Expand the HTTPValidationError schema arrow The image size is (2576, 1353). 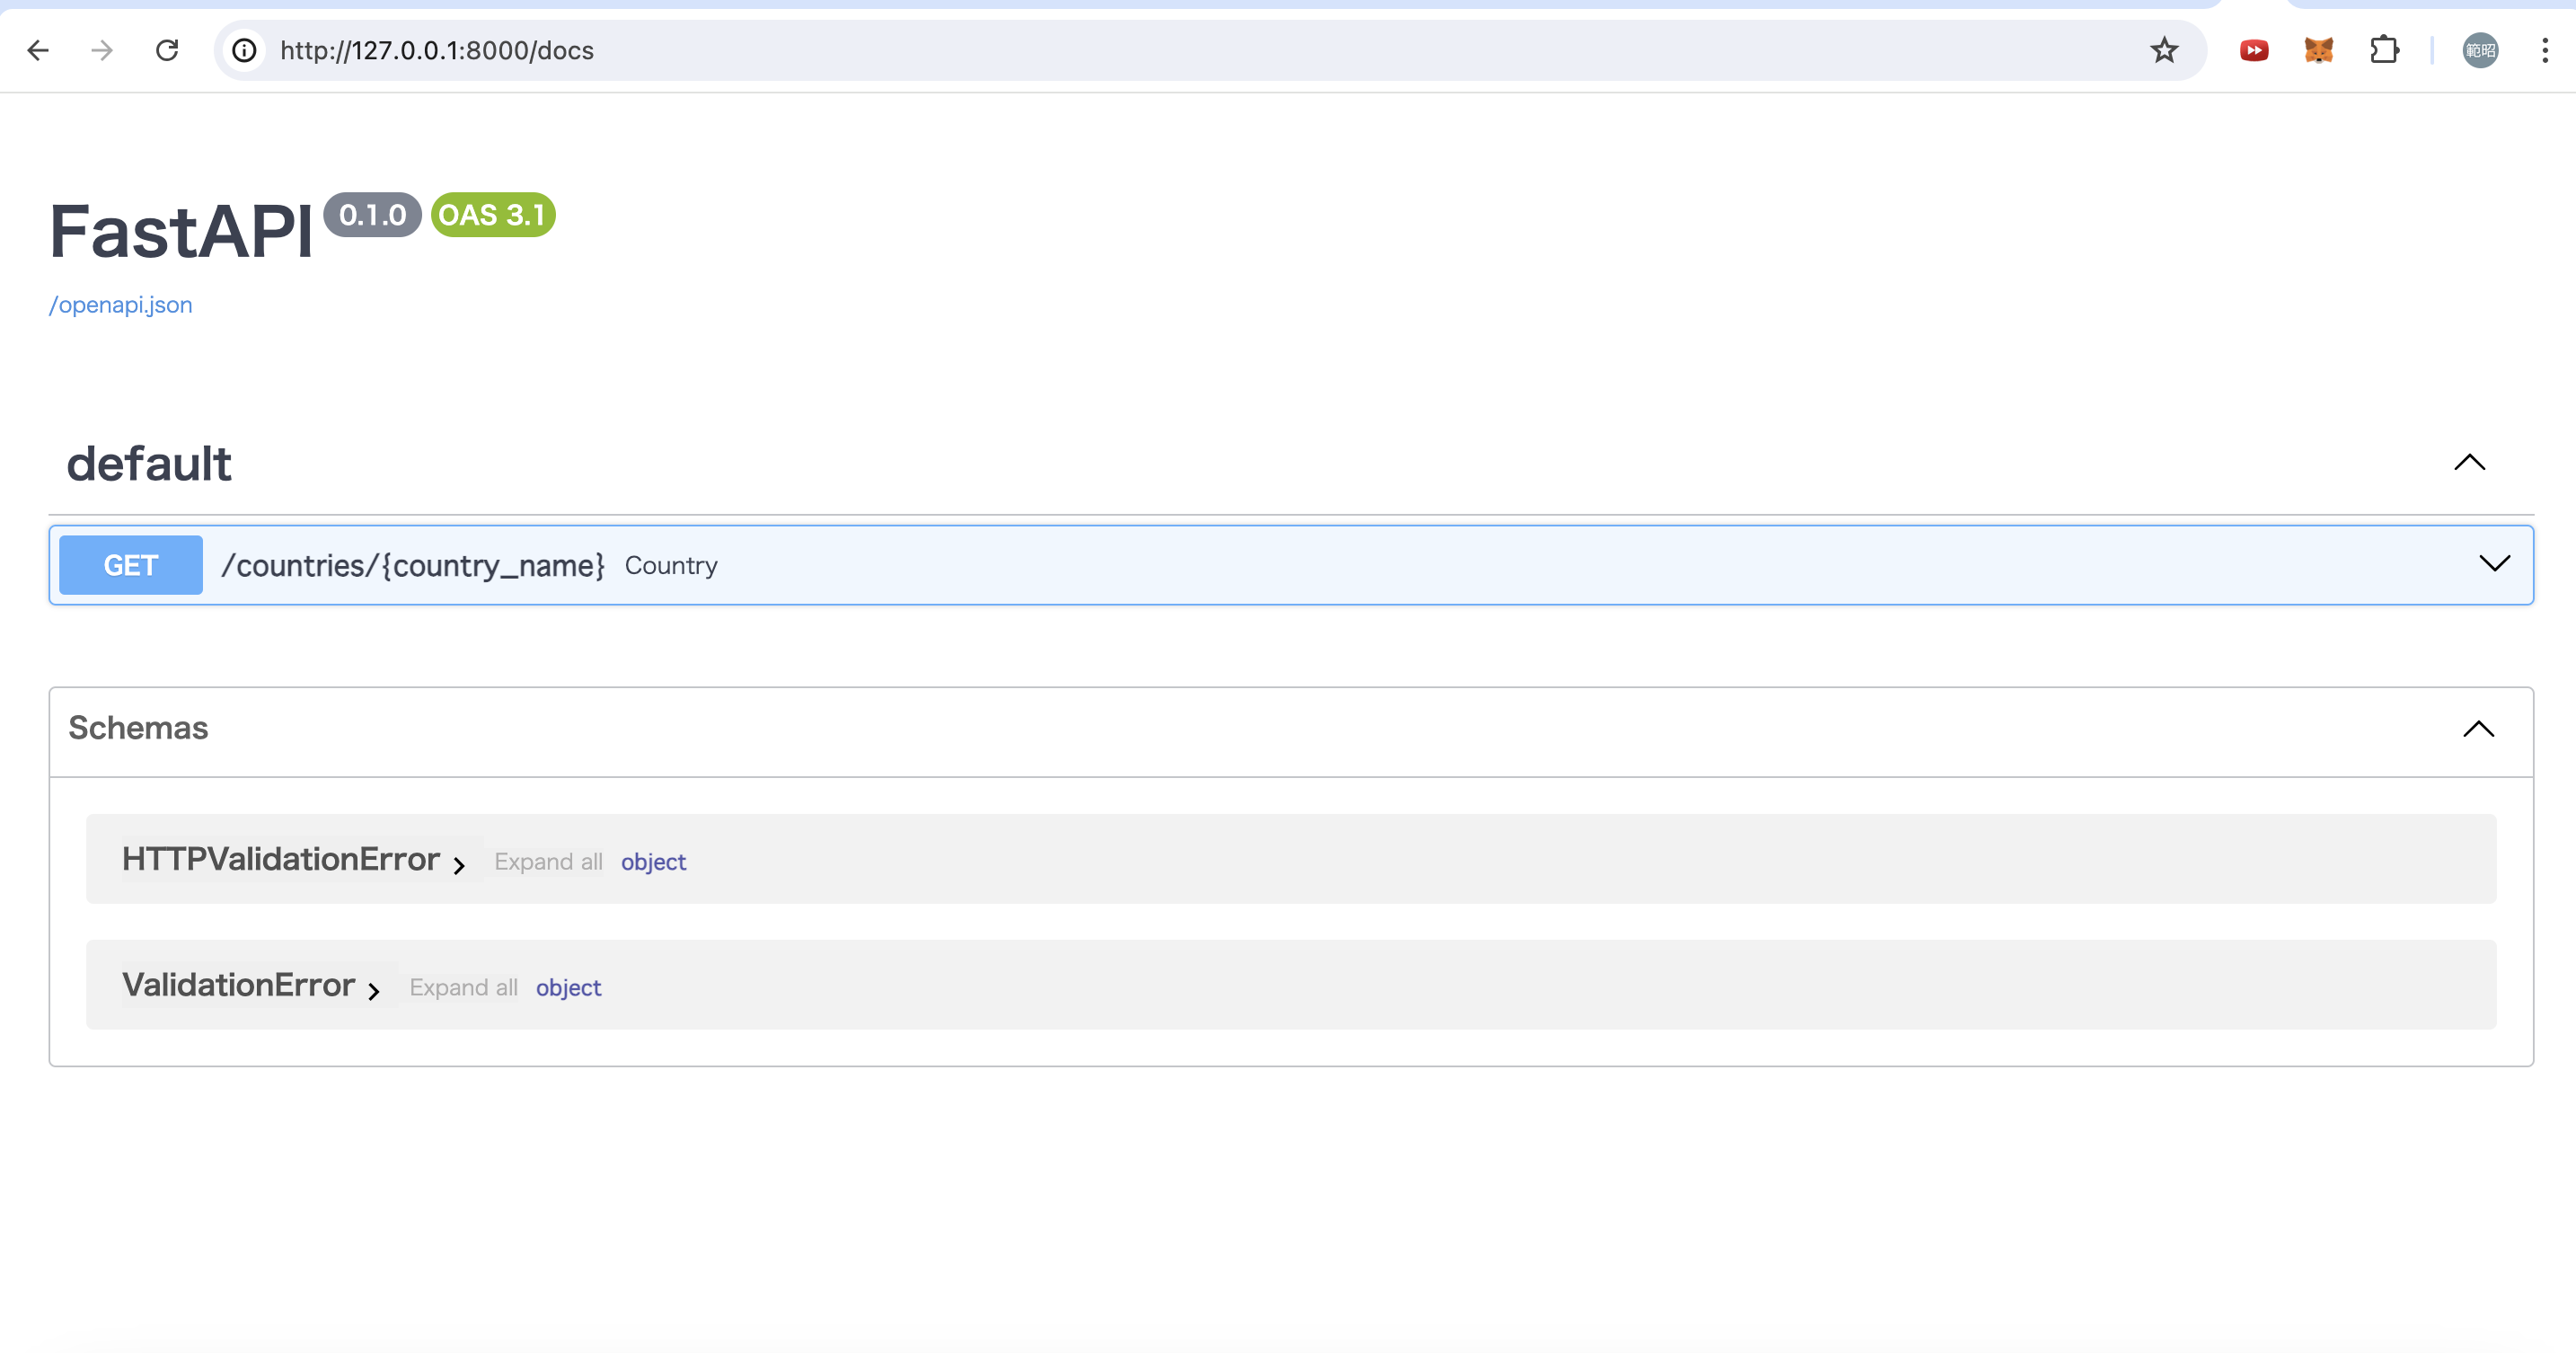point(460,866)
